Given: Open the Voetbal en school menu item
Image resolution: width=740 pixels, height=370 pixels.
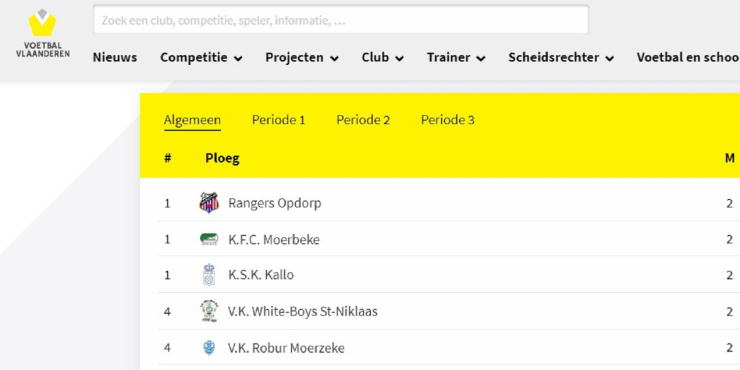Looking at the screenshot, I should pos(688,58).
